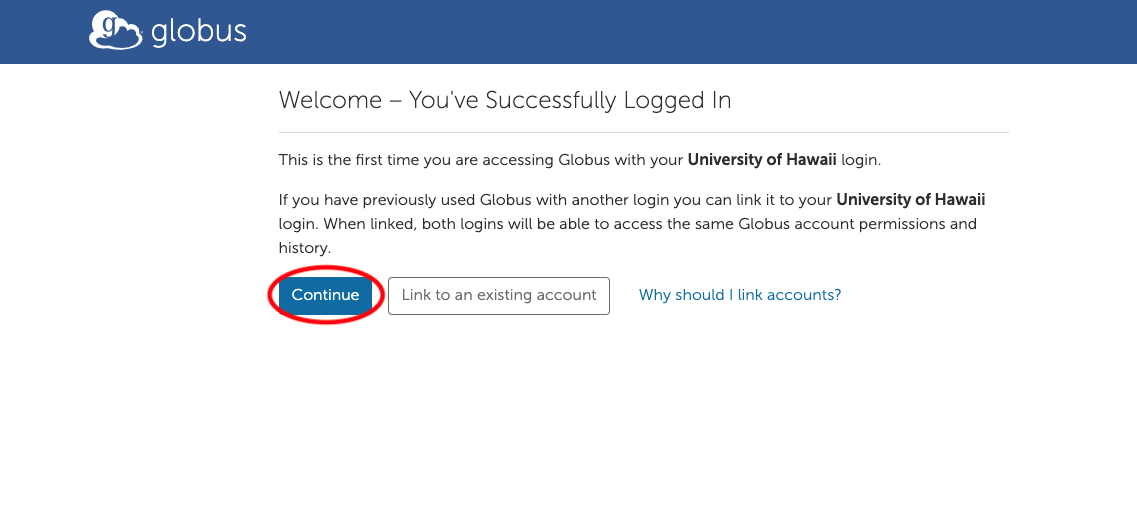
Task: Click the Welcome heading text
Action: click(x=505, y=100)
